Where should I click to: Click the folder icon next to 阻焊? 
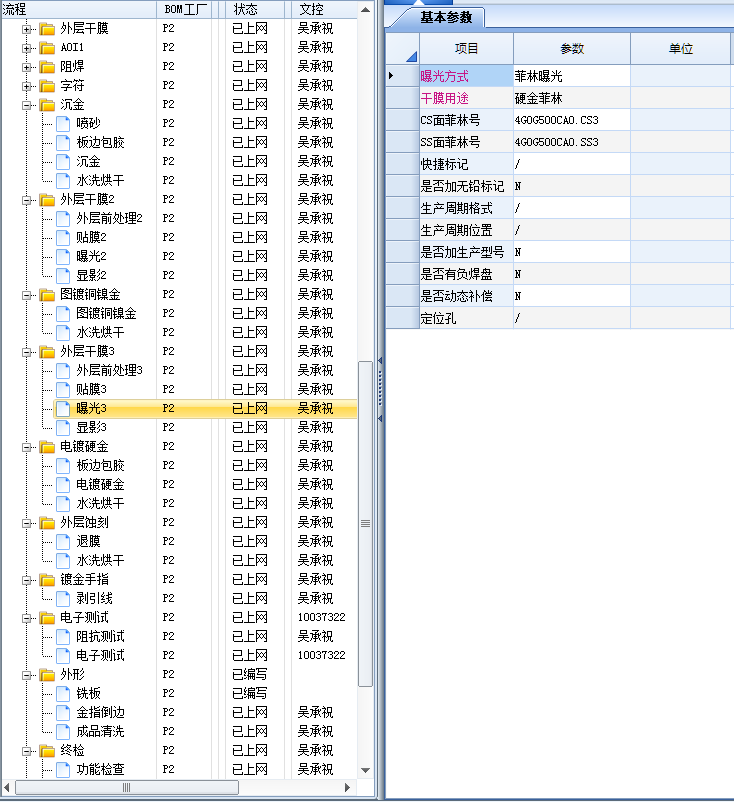coord(47,66)
